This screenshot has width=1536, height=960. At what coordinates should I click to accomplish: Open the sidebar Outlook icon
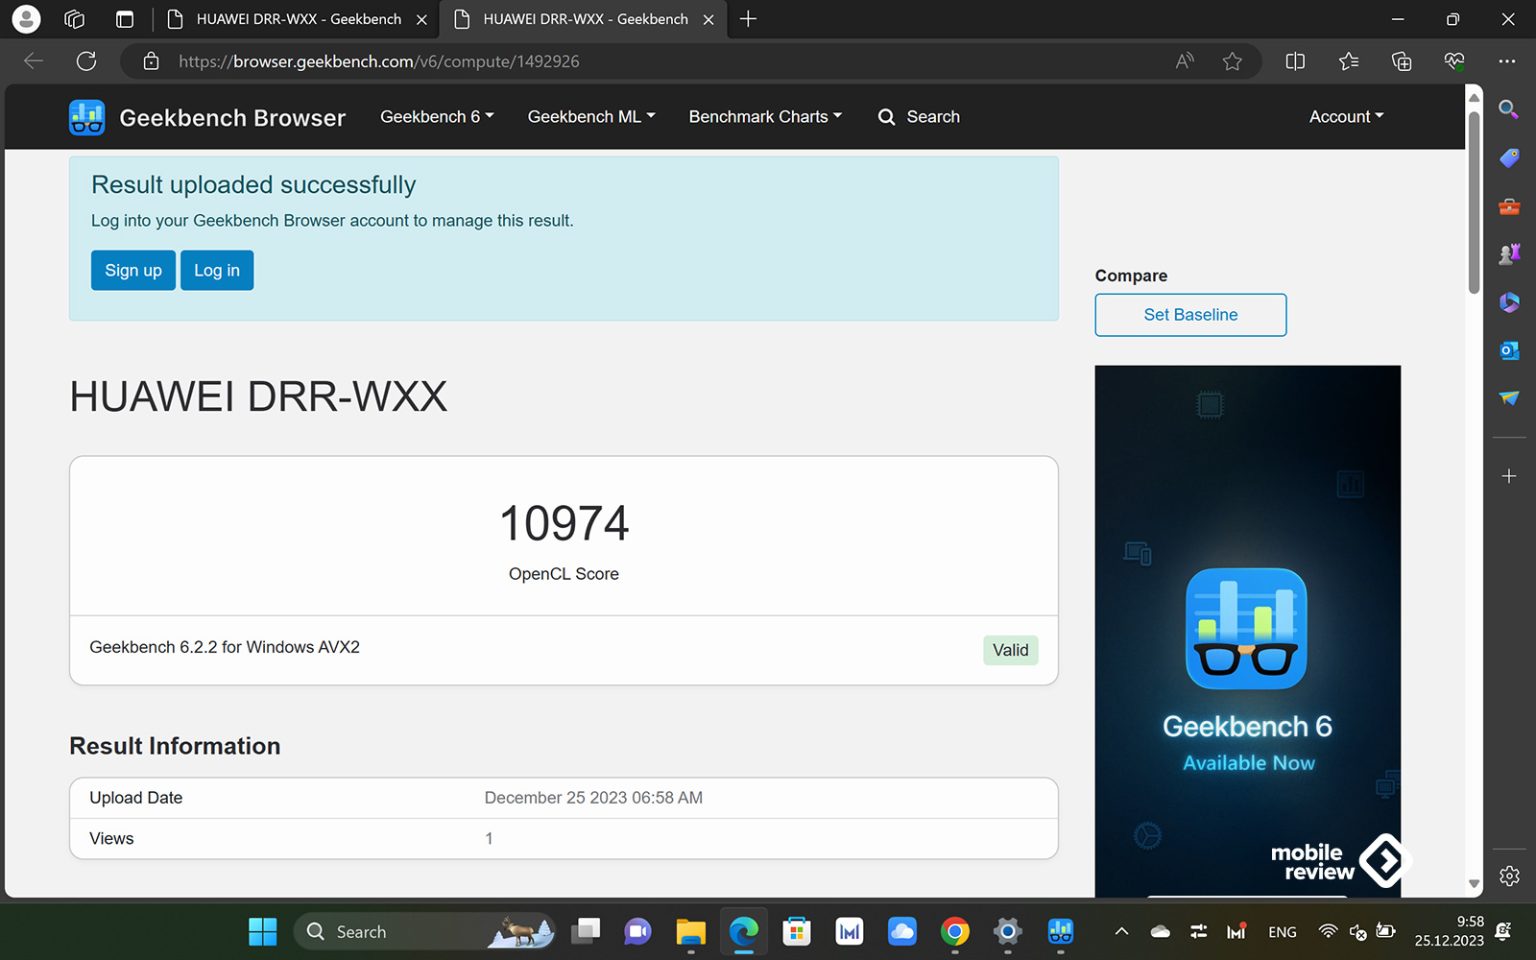pyautogui.click(x=1509, y=350)
